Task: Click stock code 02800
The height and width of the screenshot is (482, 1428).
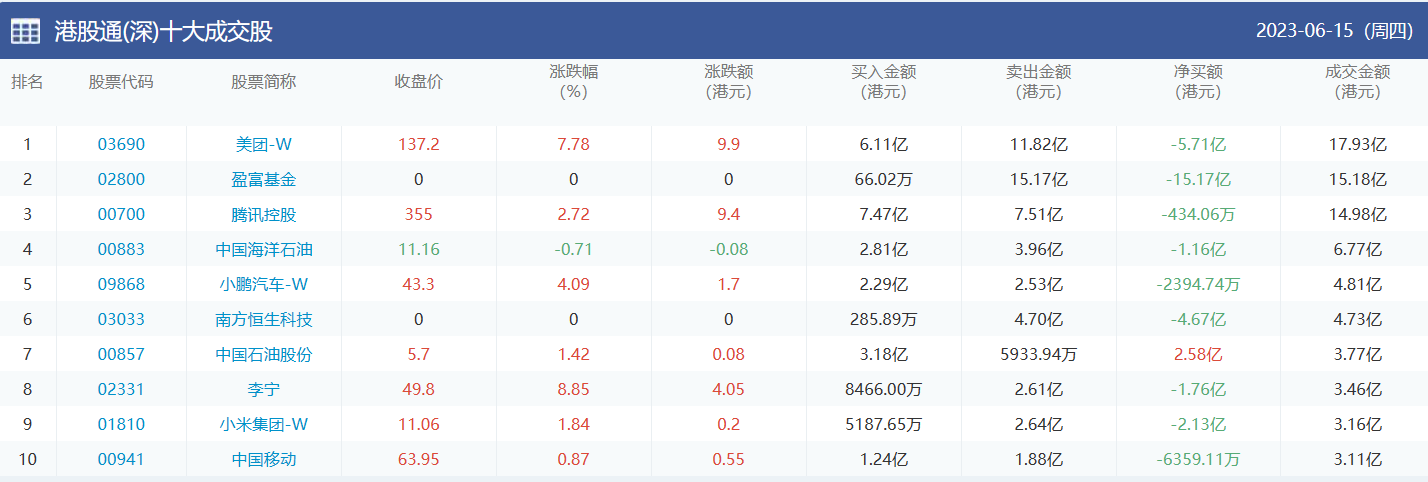Action: [x=121, y=179]
